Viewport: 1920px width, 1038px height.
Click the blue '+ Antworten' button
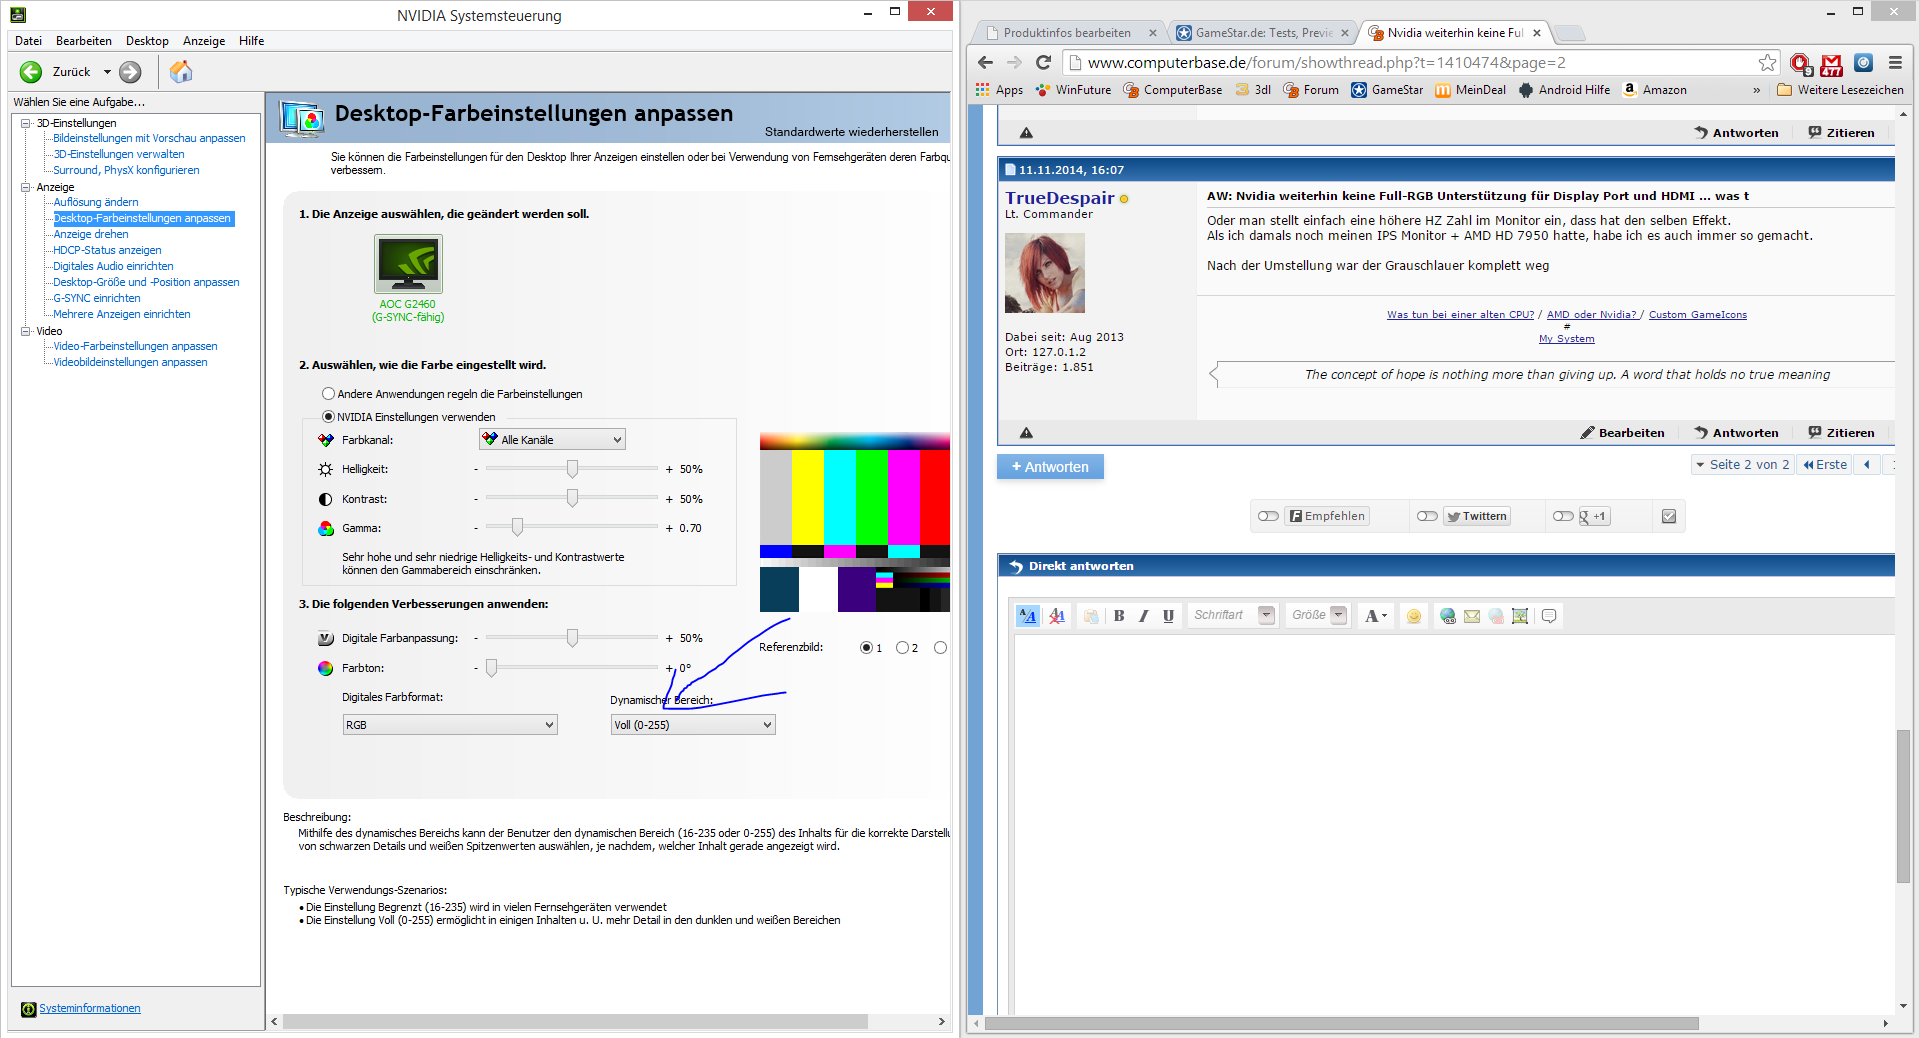[1050, 467]
